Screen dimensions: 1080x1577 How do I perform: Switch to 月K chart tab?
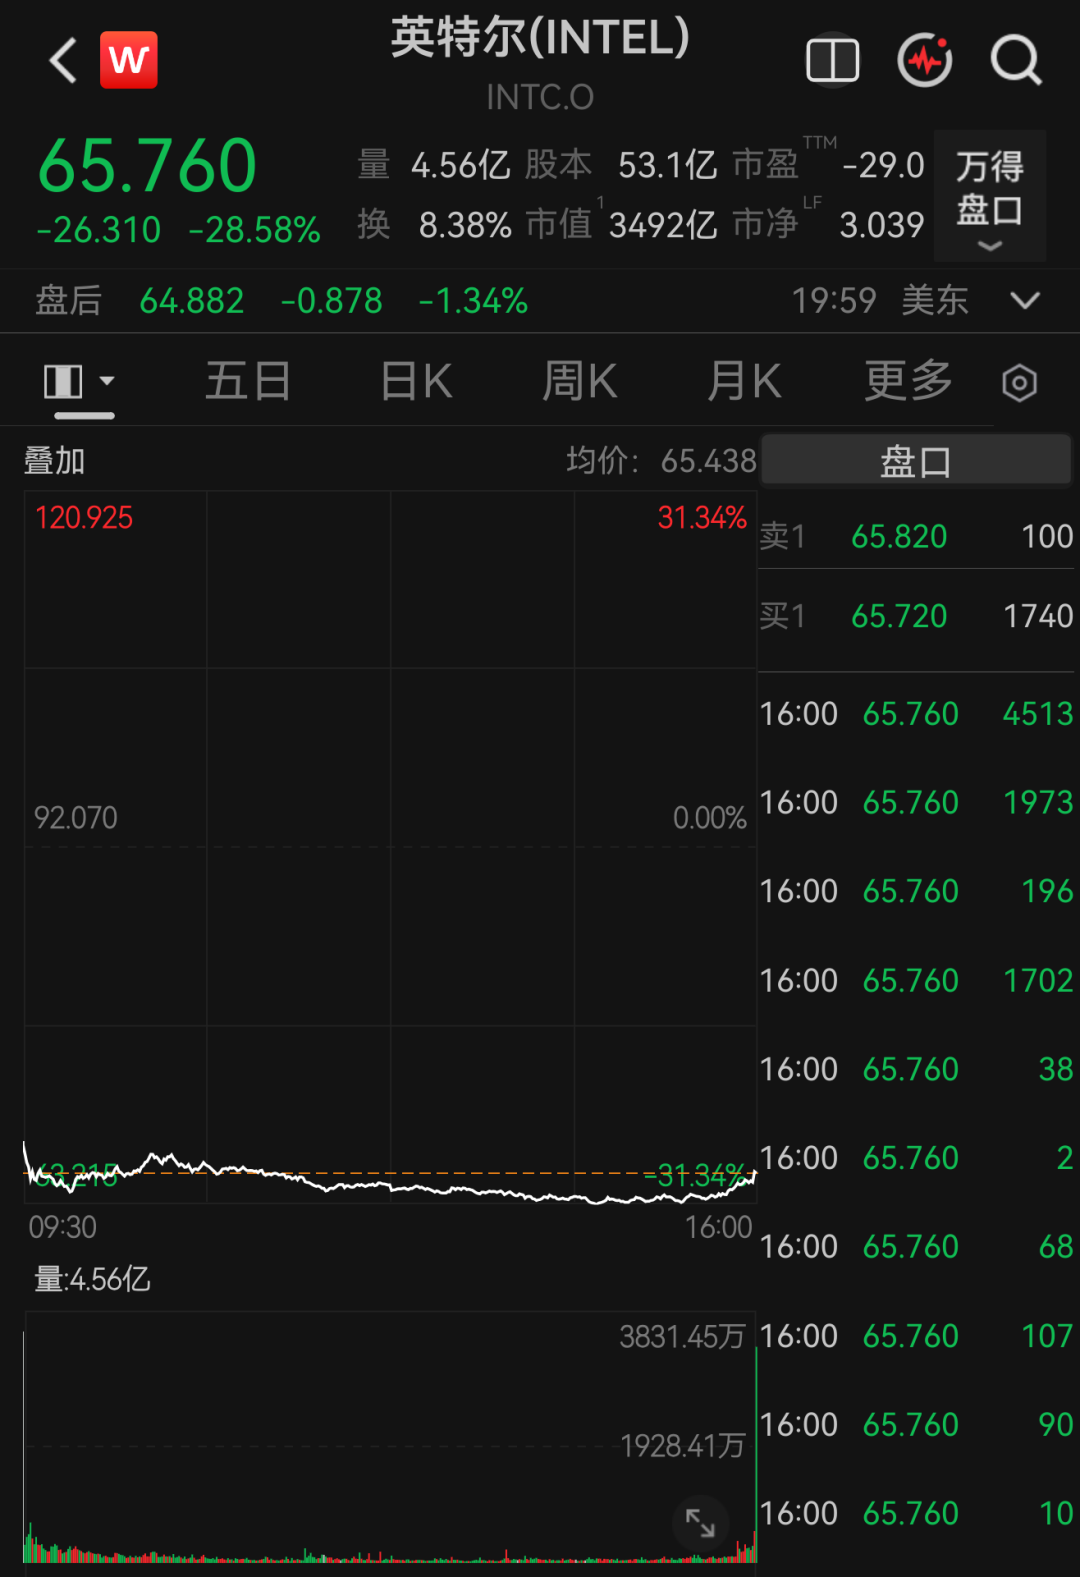[x=744, y=381]
